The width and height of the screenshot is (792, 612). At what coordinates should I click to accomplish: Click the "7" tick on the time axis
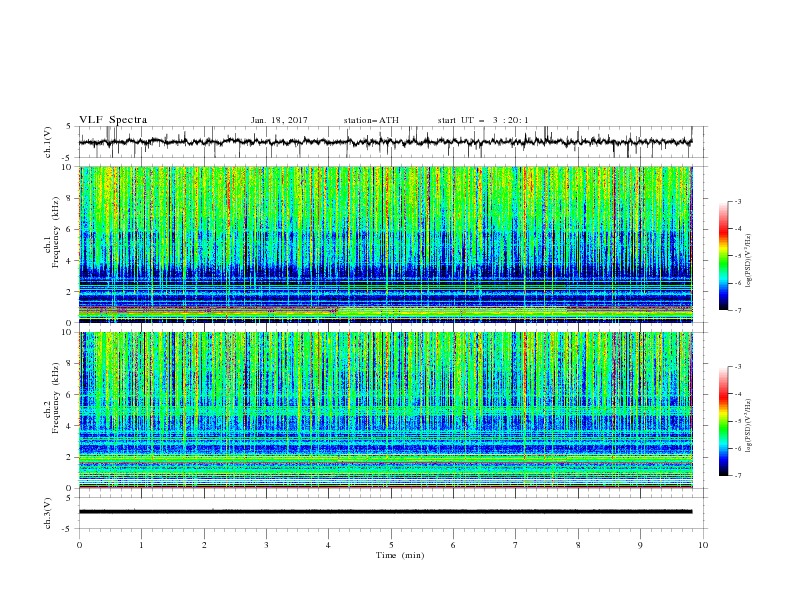(516, 545)
